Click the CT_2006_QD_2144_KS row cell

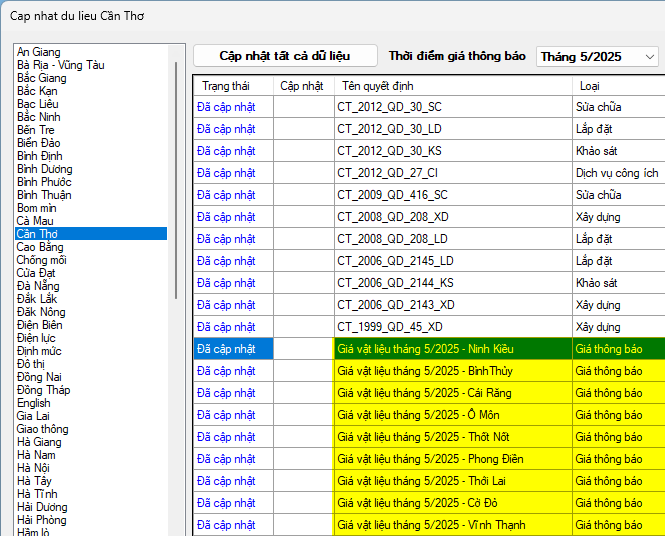[453, 283]
